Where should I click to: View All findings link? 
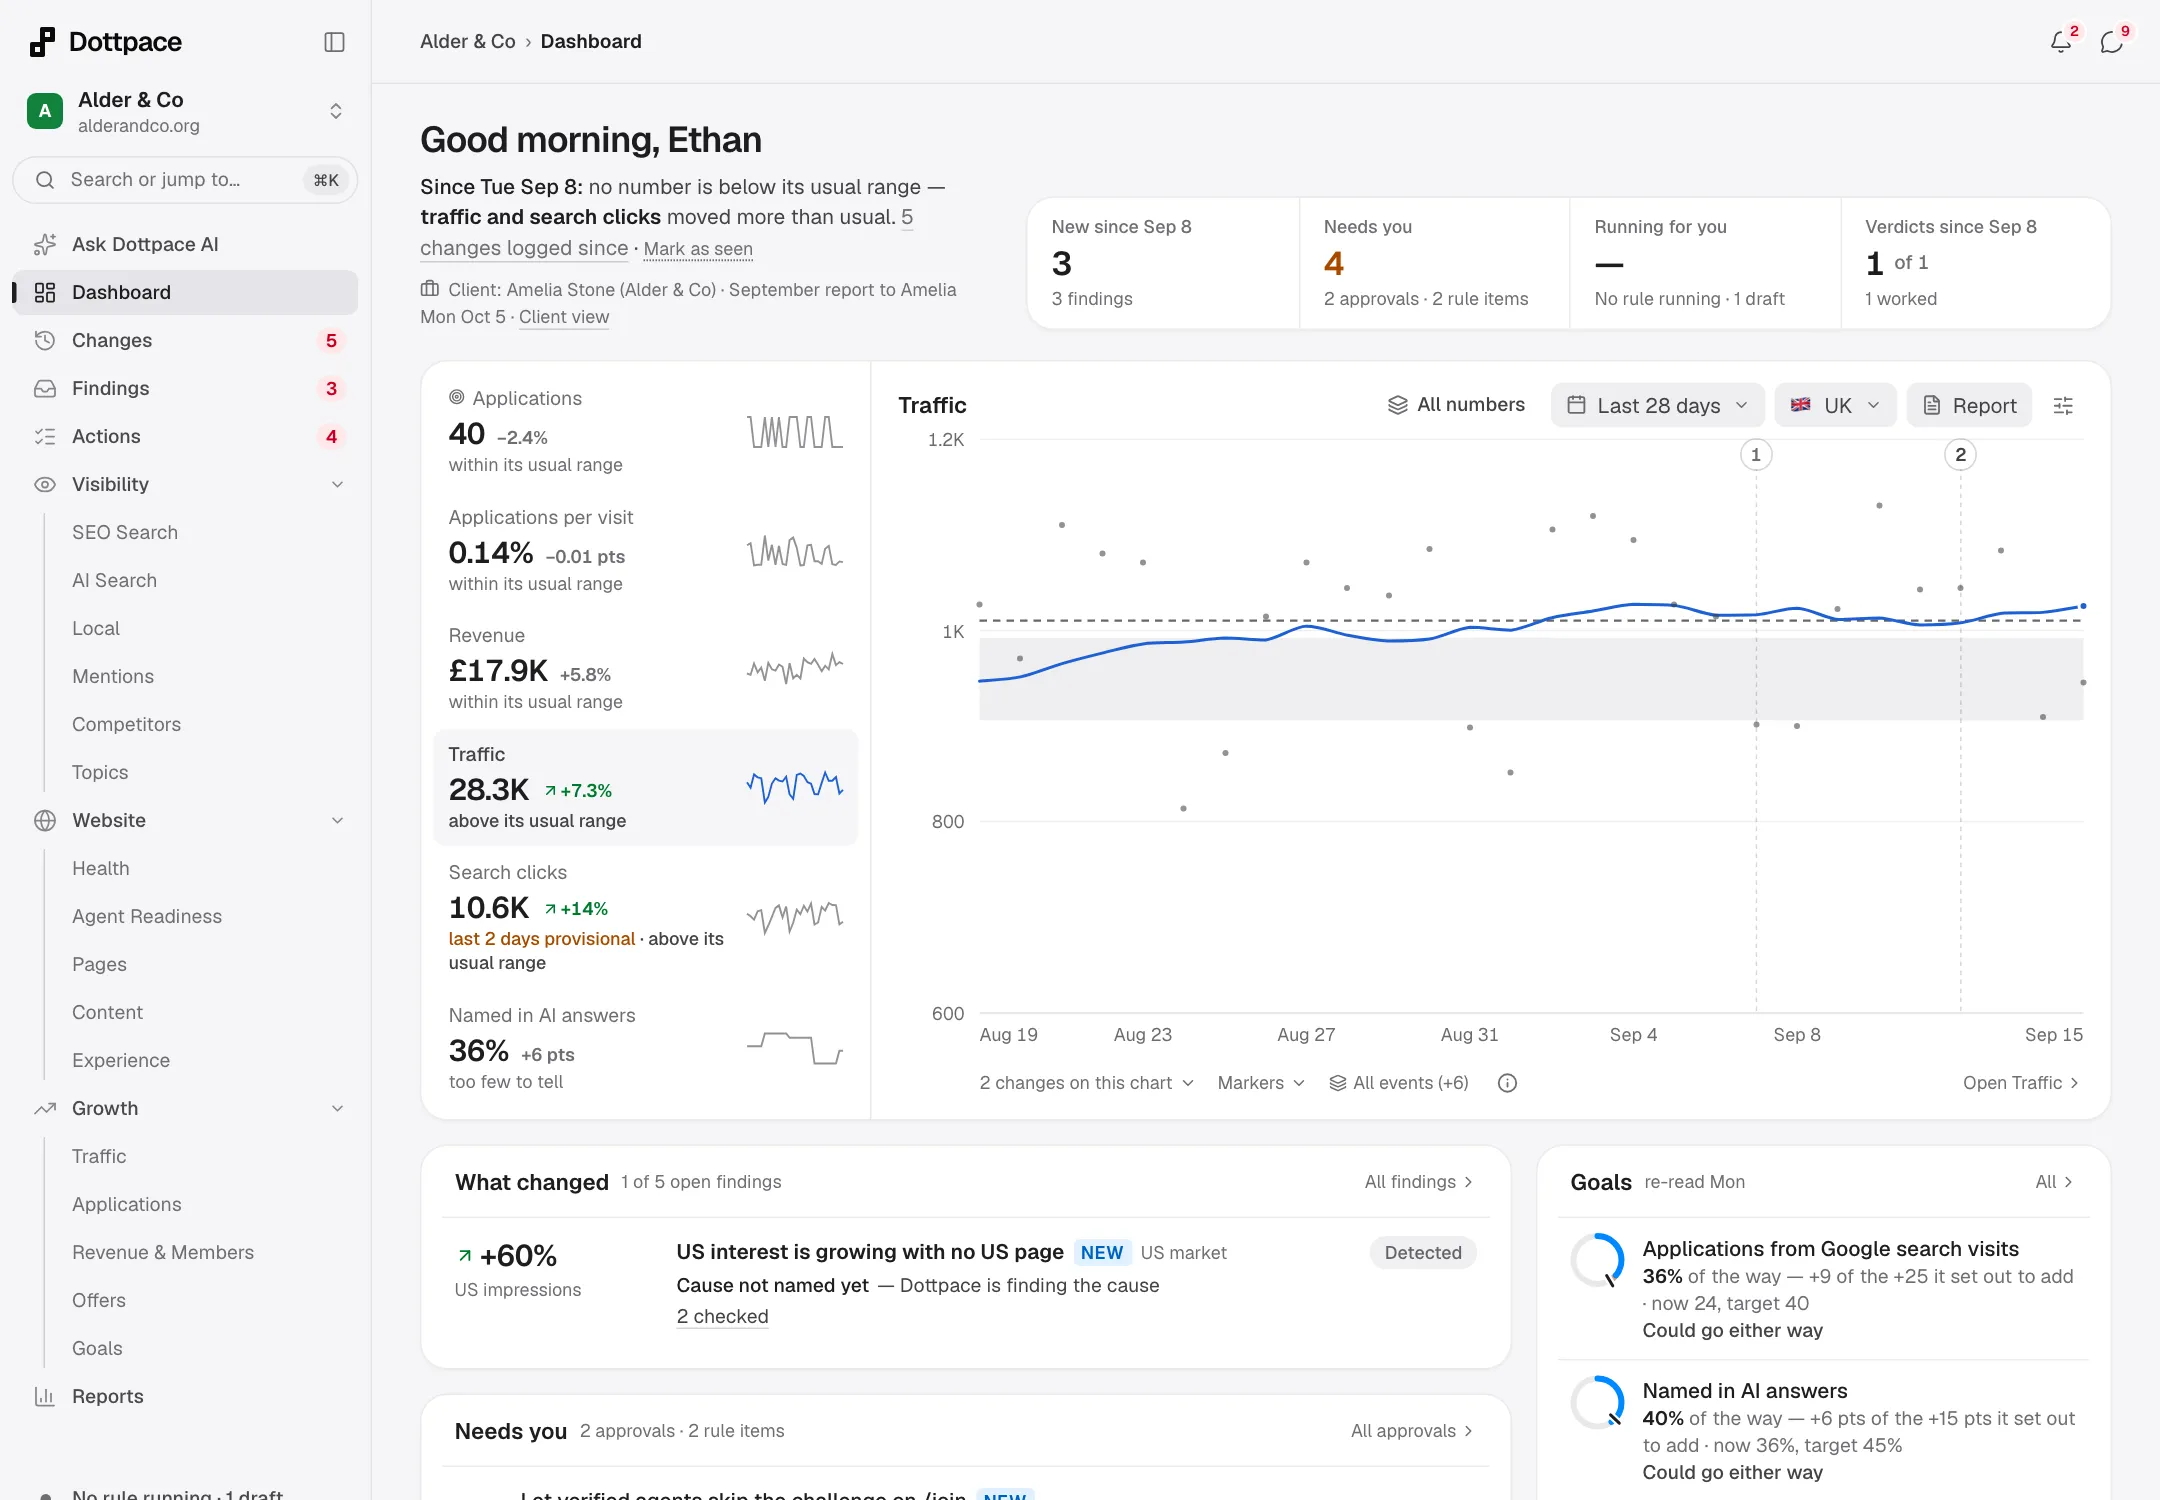(x=1418, y=1182)
